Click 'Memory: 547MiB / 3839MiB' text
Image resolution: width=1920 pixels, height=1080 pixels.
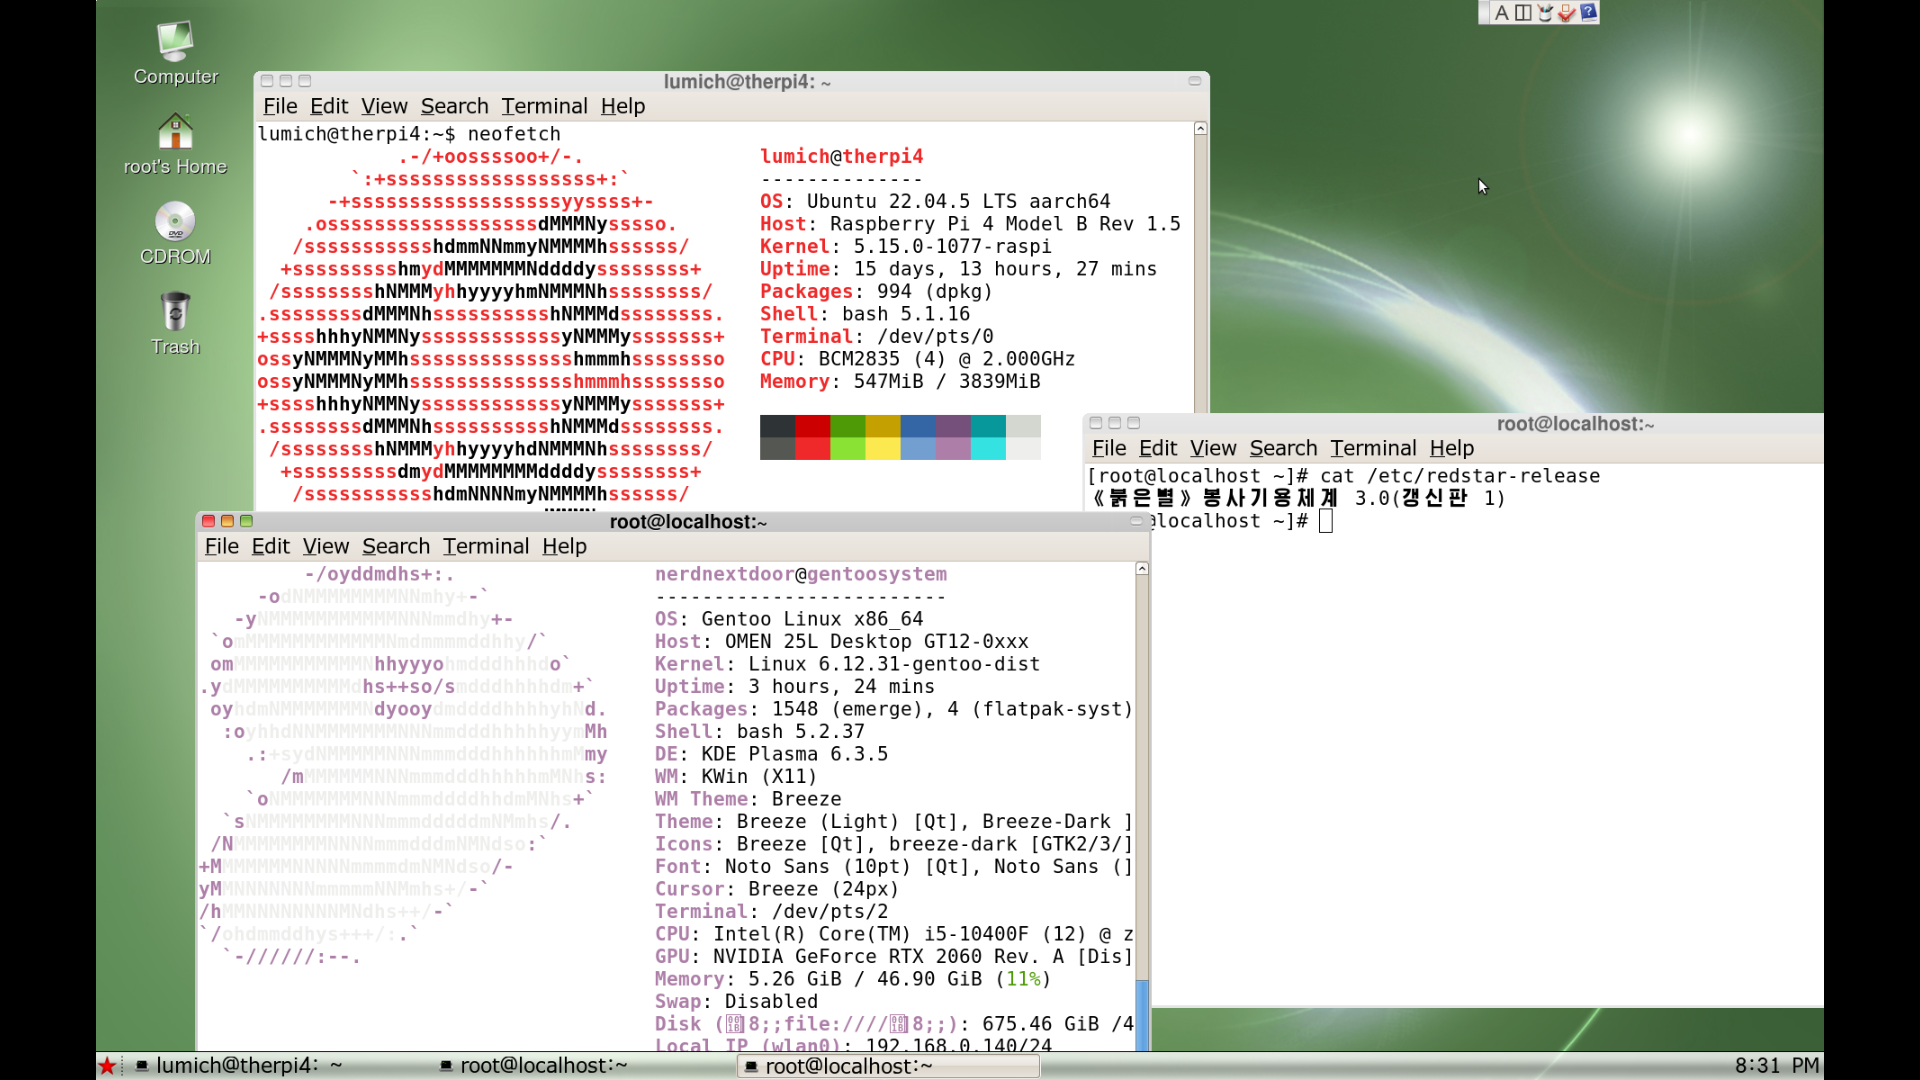tap(900, 382)
